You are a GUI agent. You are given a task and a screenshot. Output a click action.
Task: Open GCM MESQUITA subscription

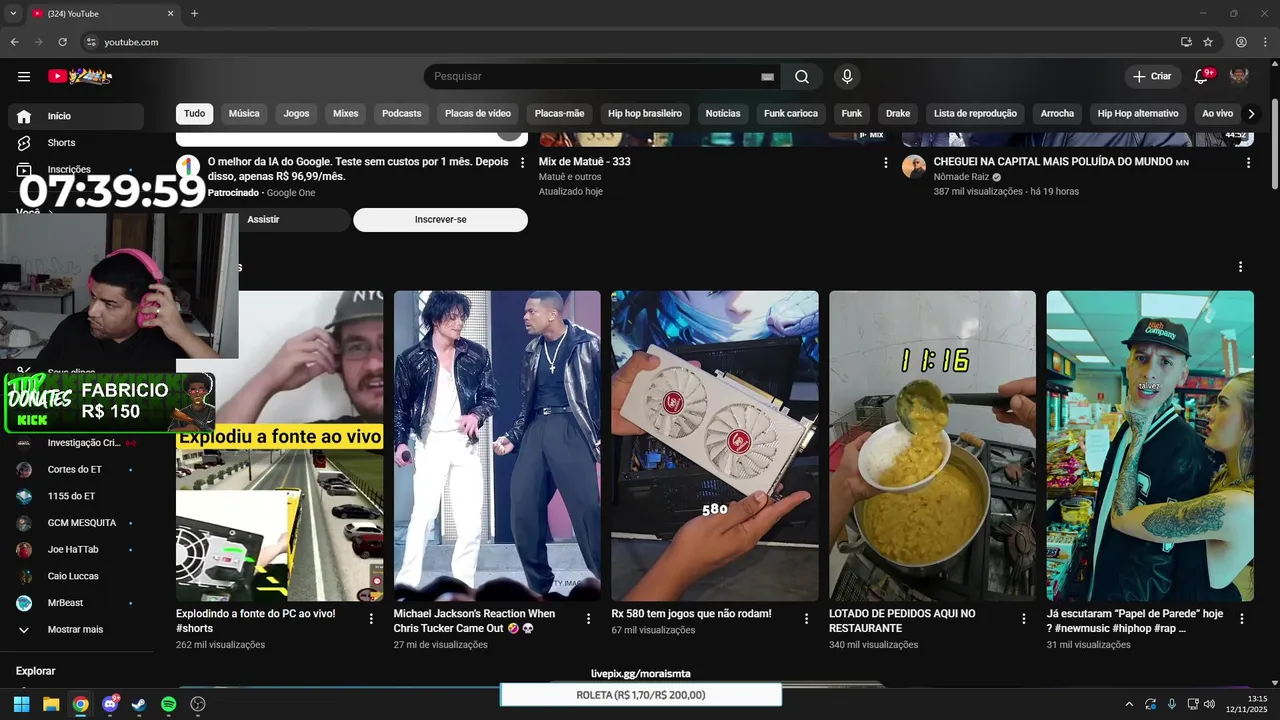click(78, 523)
